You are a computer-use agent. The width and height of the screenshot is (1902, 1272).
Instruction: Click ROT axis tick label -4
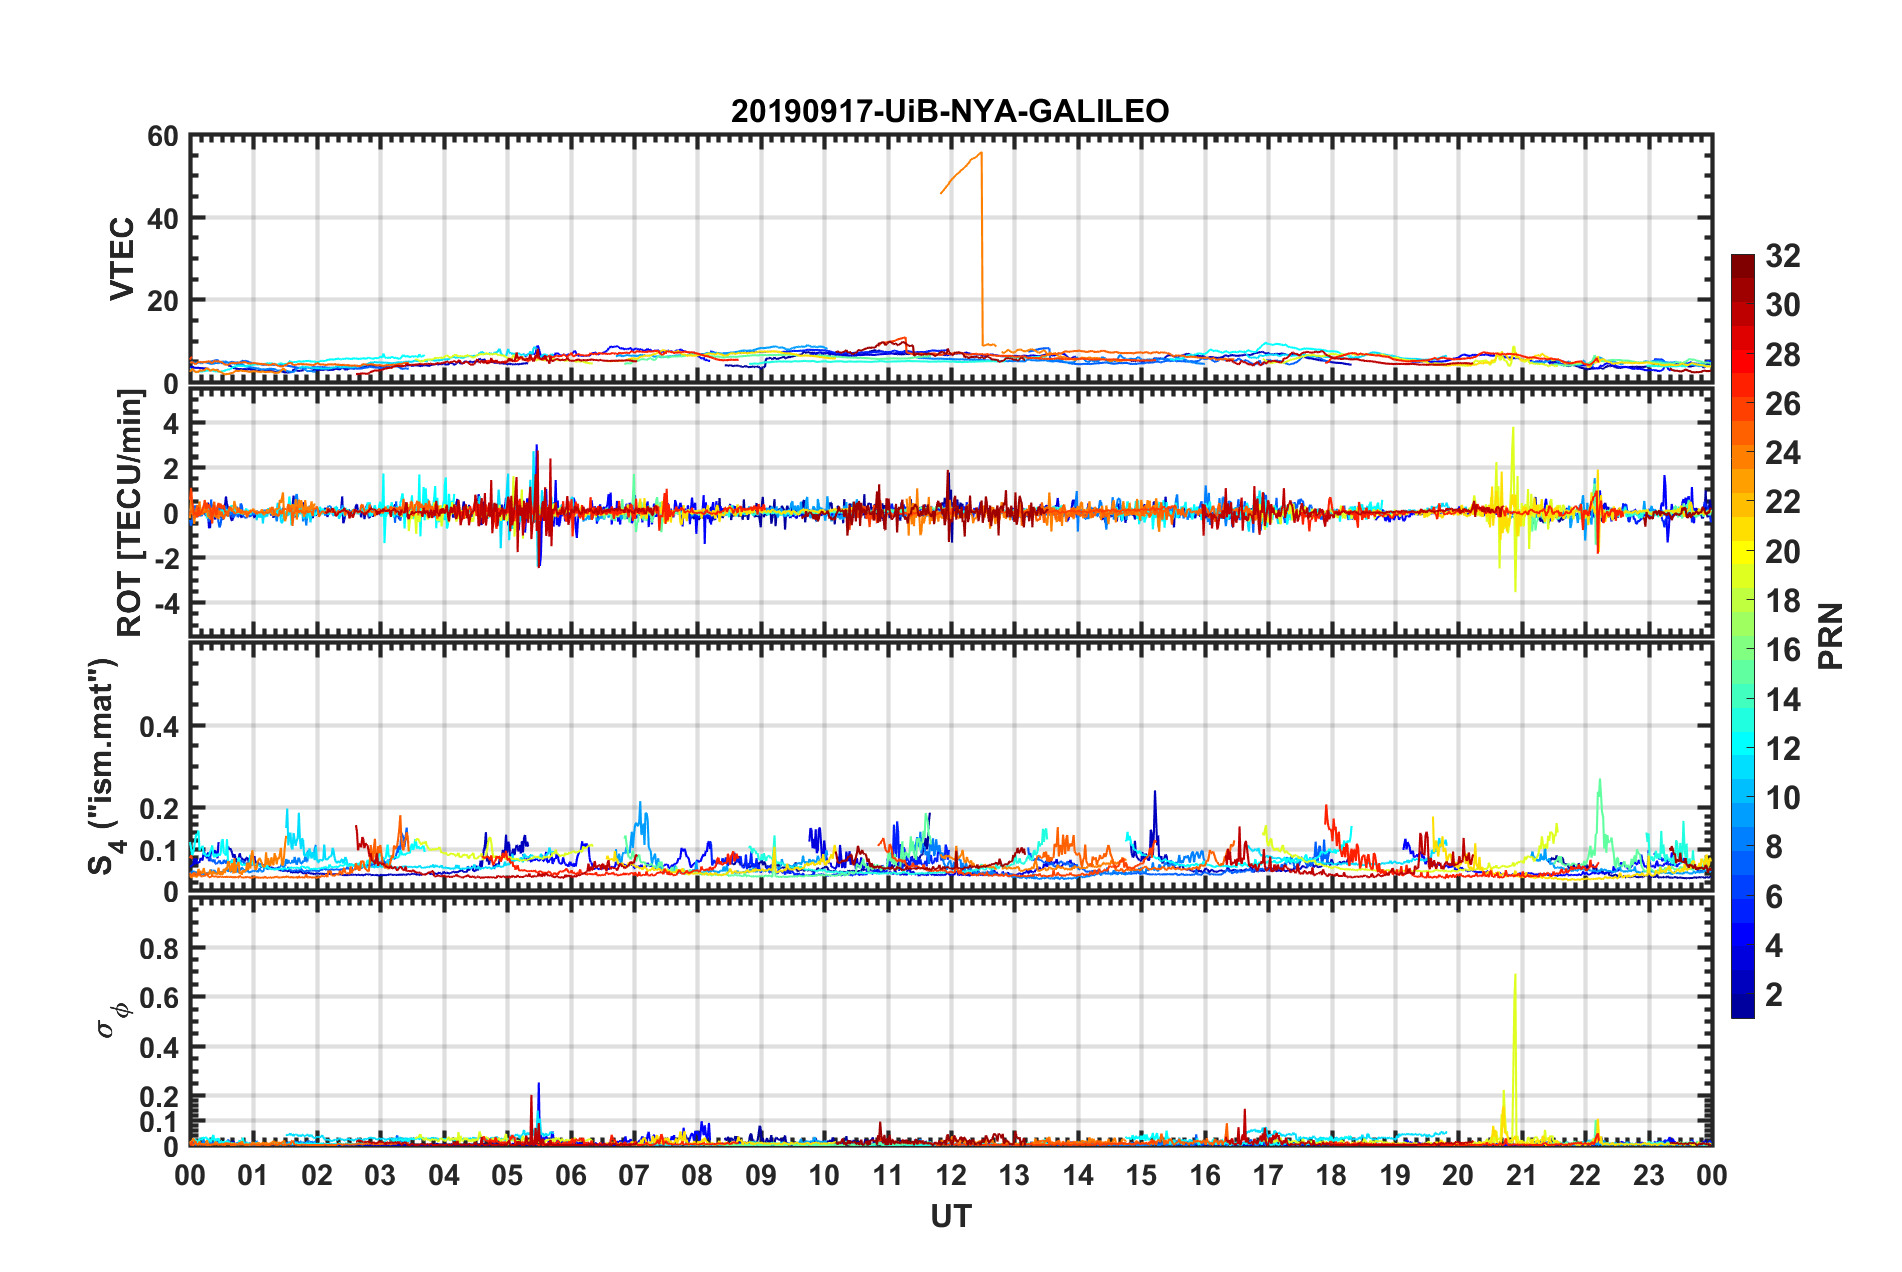[x=168, y=604]
